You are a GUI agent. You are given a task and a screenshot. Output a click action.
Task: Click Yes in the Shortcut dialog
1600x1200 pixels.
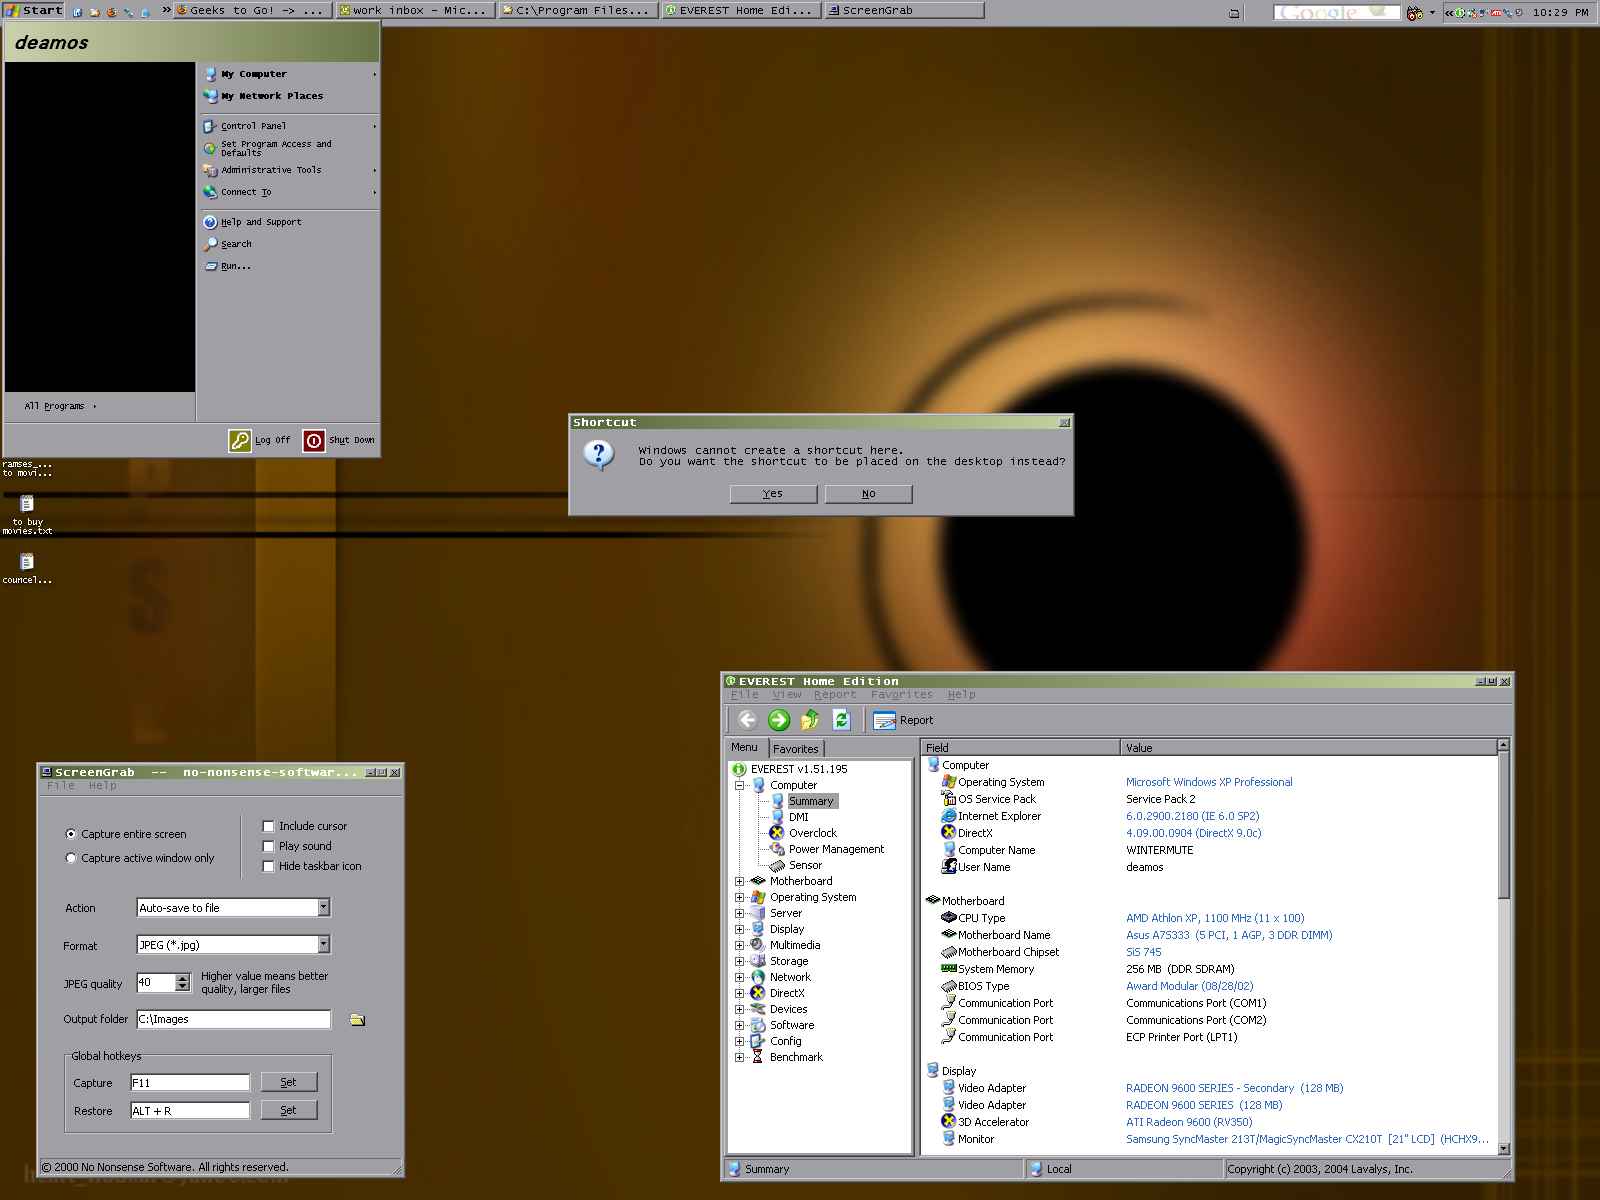[773, 494]
